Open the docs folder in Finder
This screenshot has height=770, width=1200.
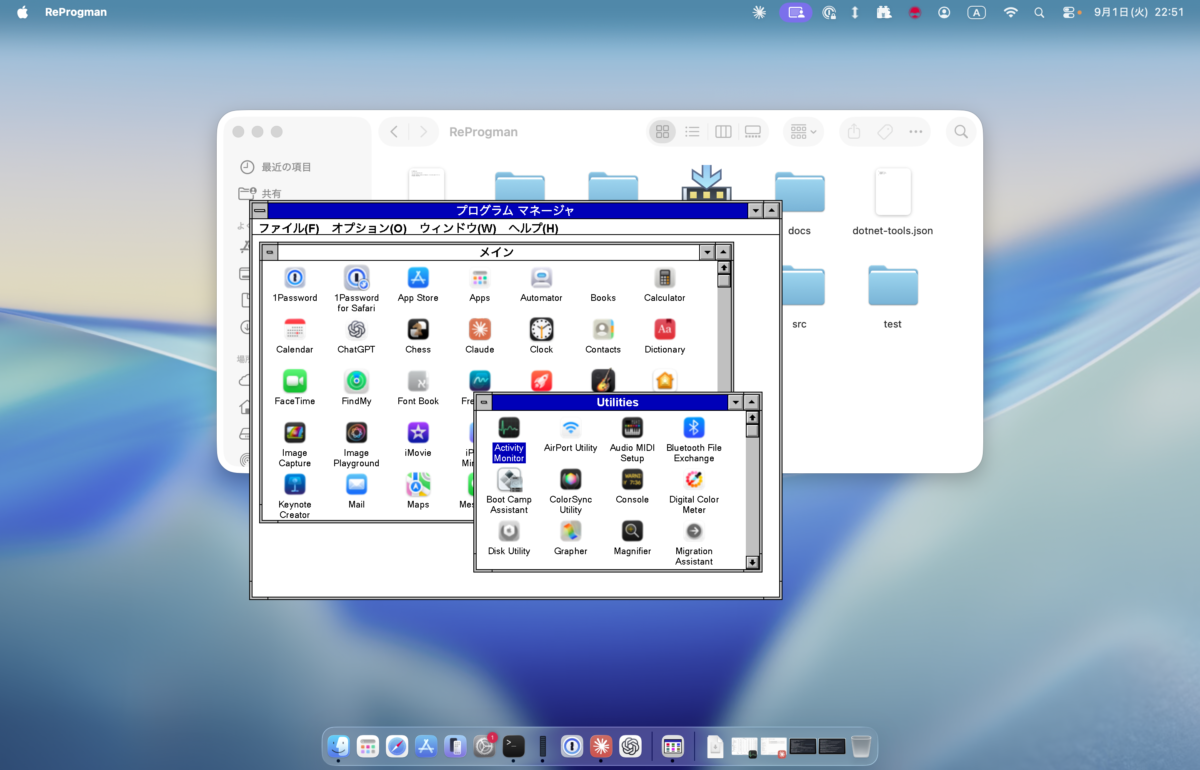799,192
